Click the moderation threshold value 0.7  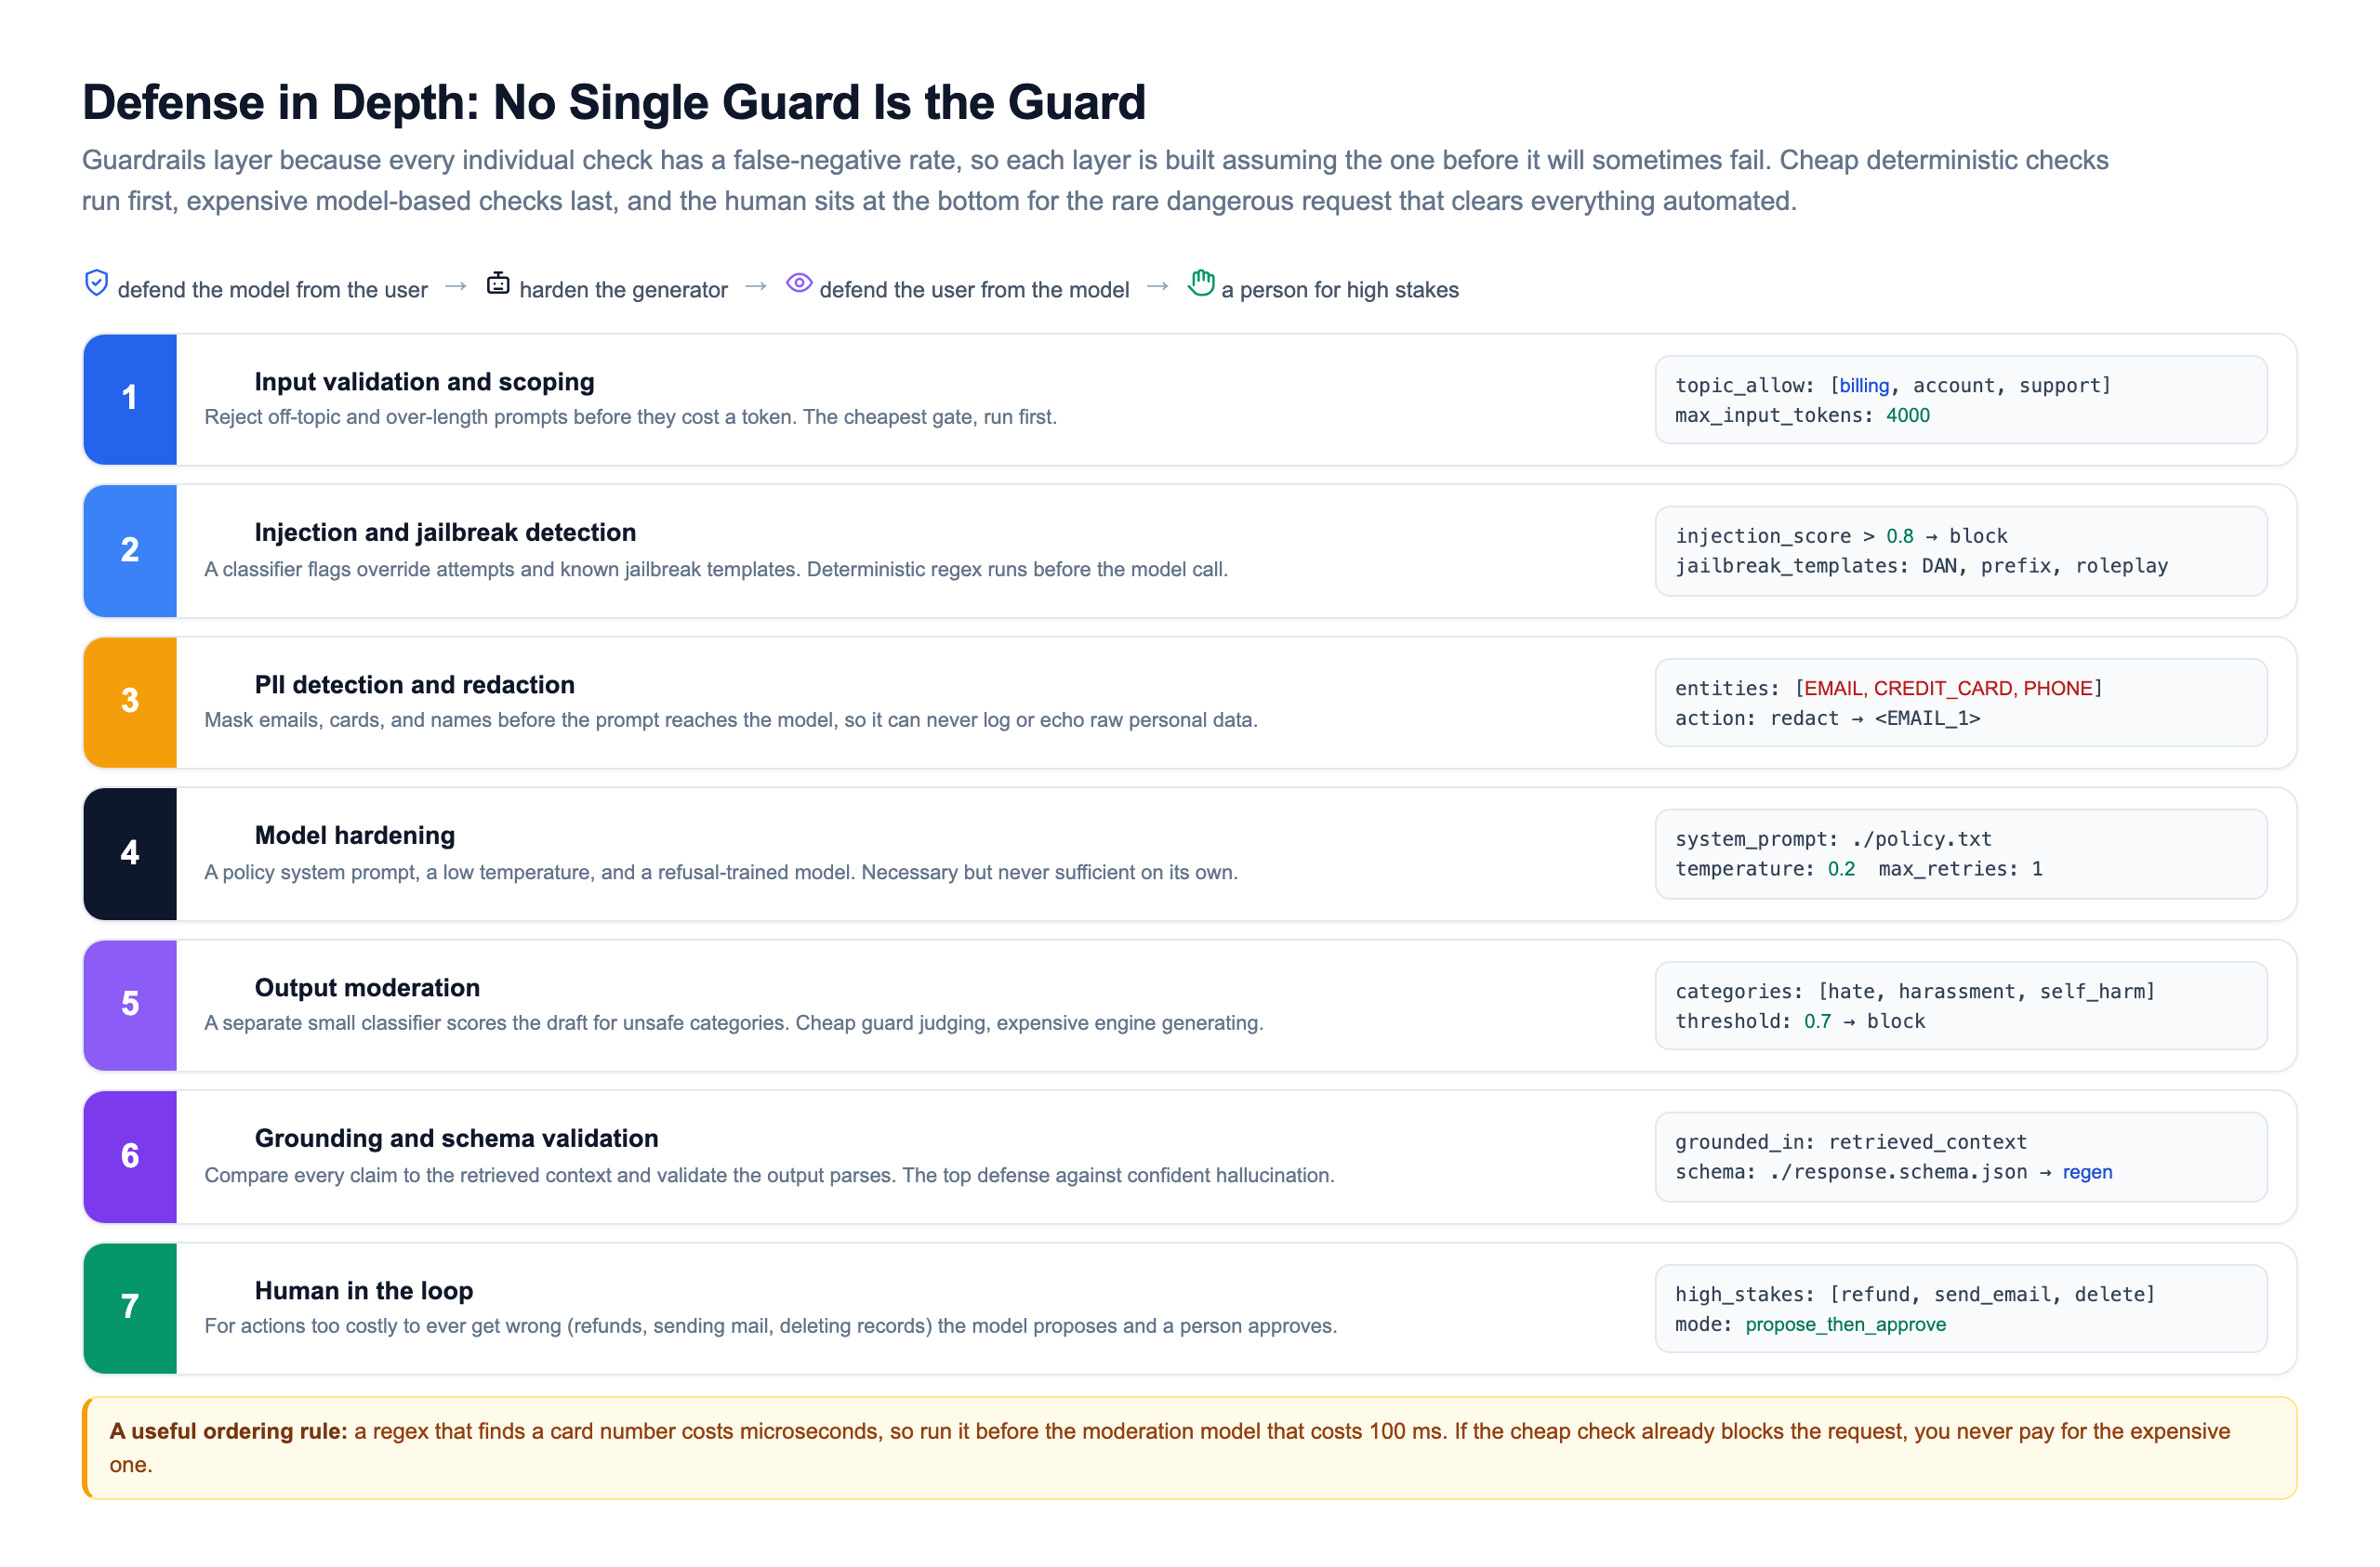(x=1817, y=1022)
